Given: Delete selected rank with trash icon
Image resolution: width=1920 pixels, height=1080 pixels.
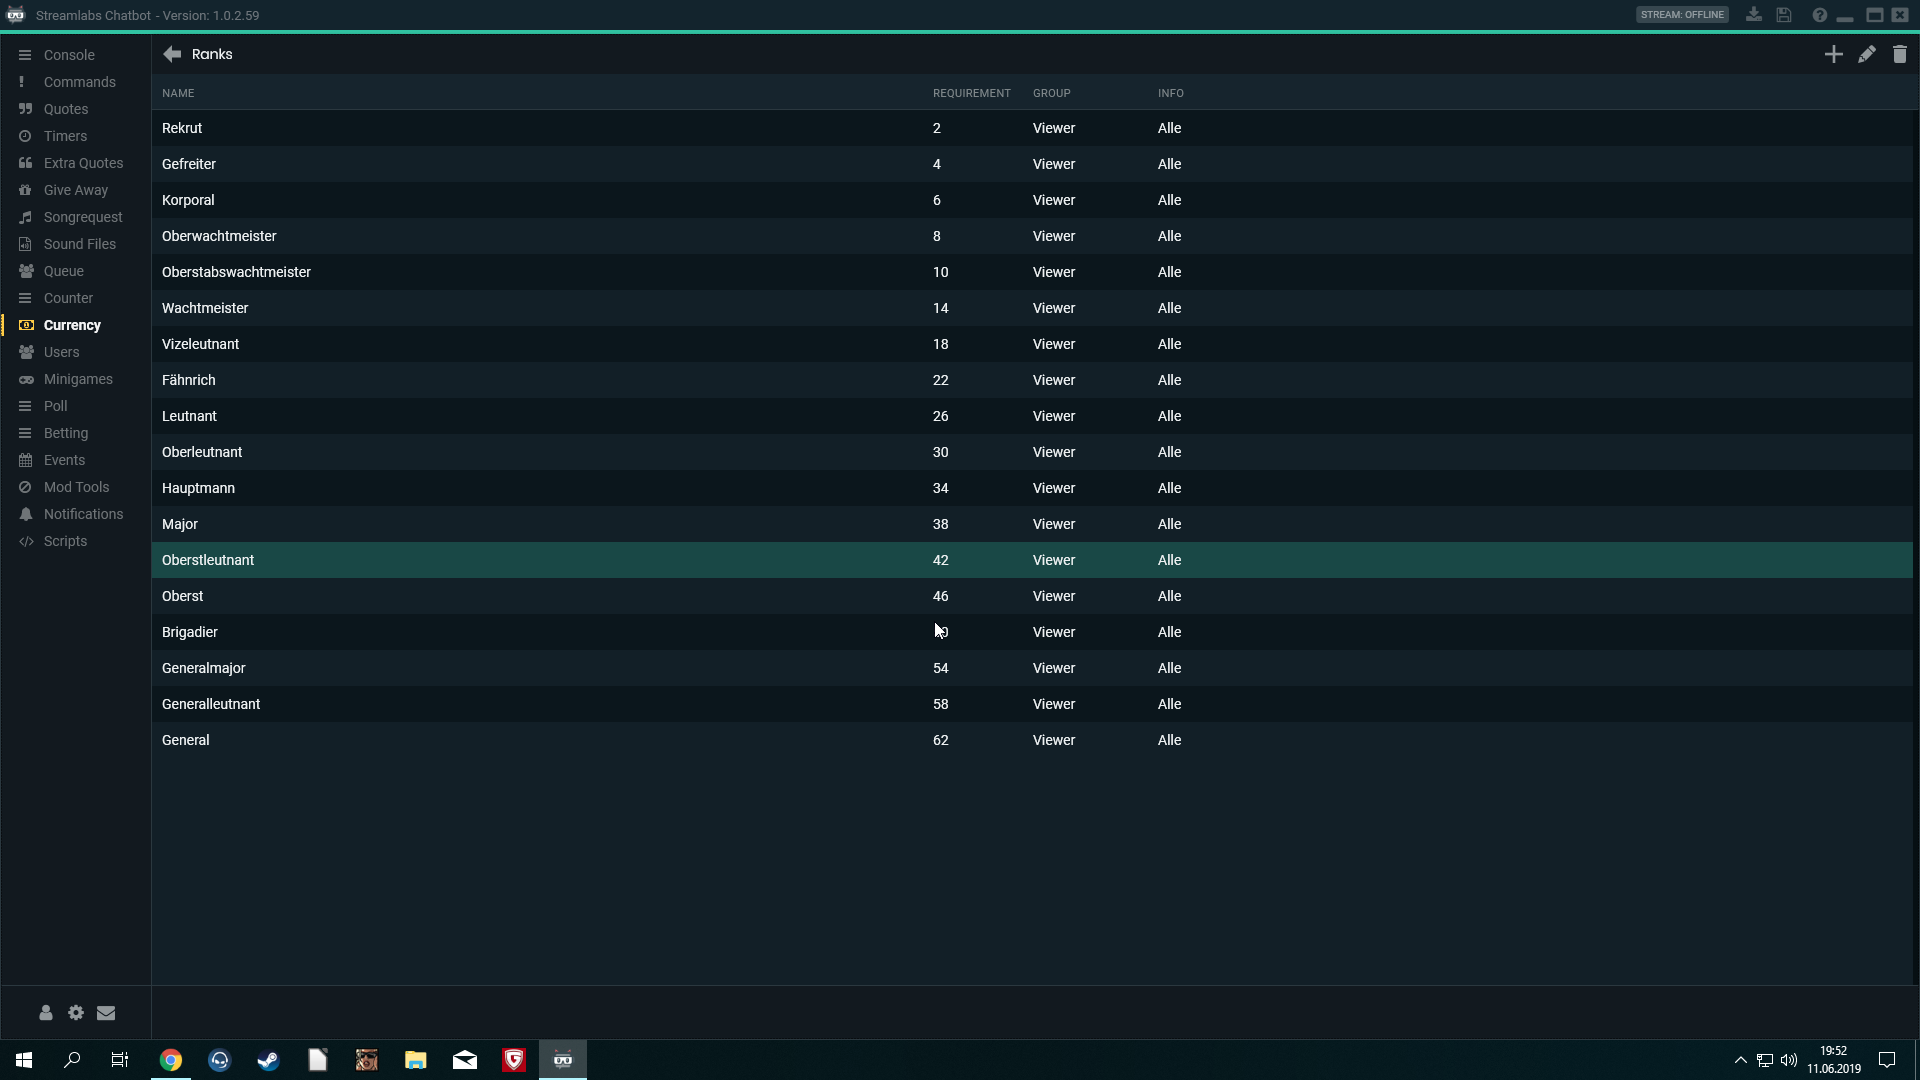Looking at the screenshot, I should tap(1899, 54).
